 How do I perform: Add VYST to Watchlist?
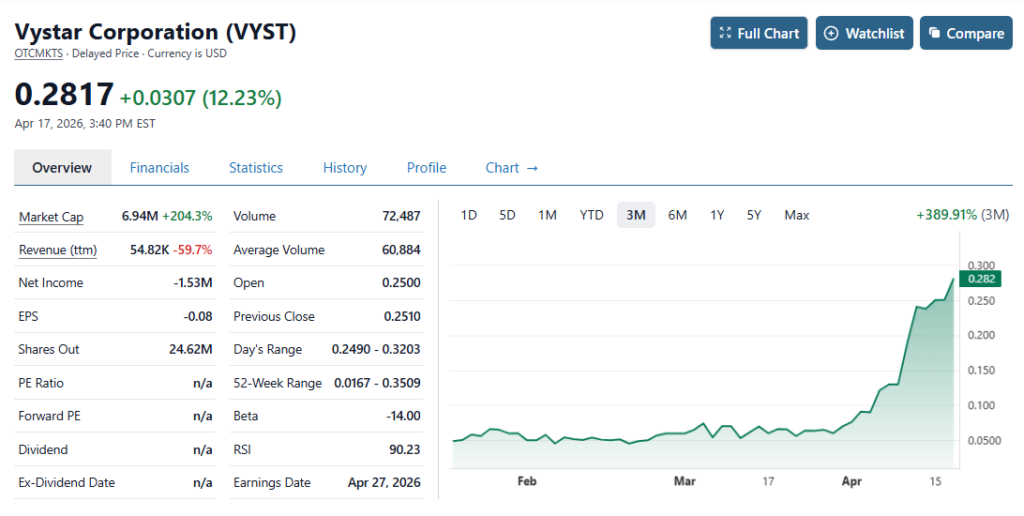[863, 33]
